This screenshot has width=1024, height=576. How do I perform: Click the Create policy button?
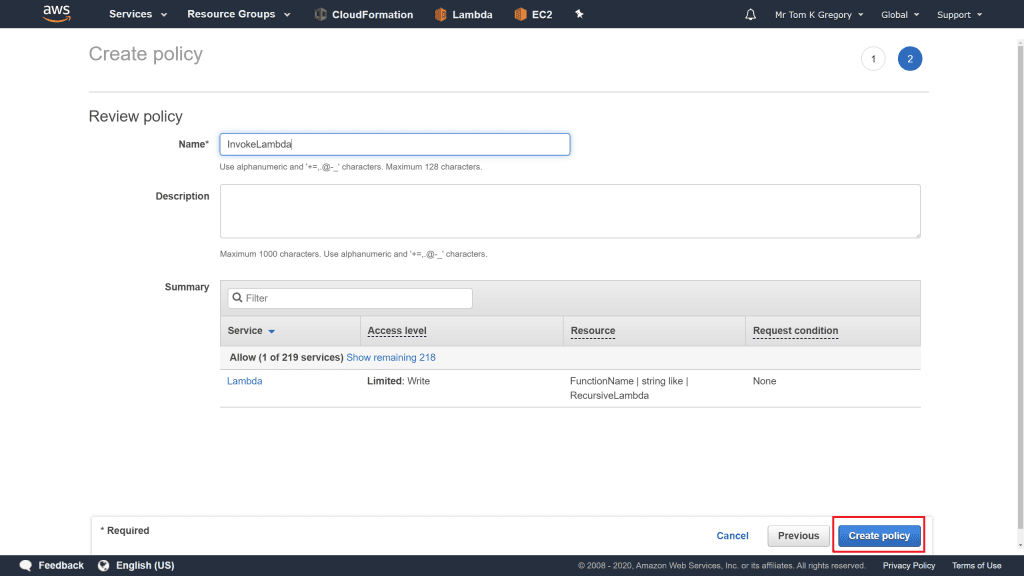point(879,536)
